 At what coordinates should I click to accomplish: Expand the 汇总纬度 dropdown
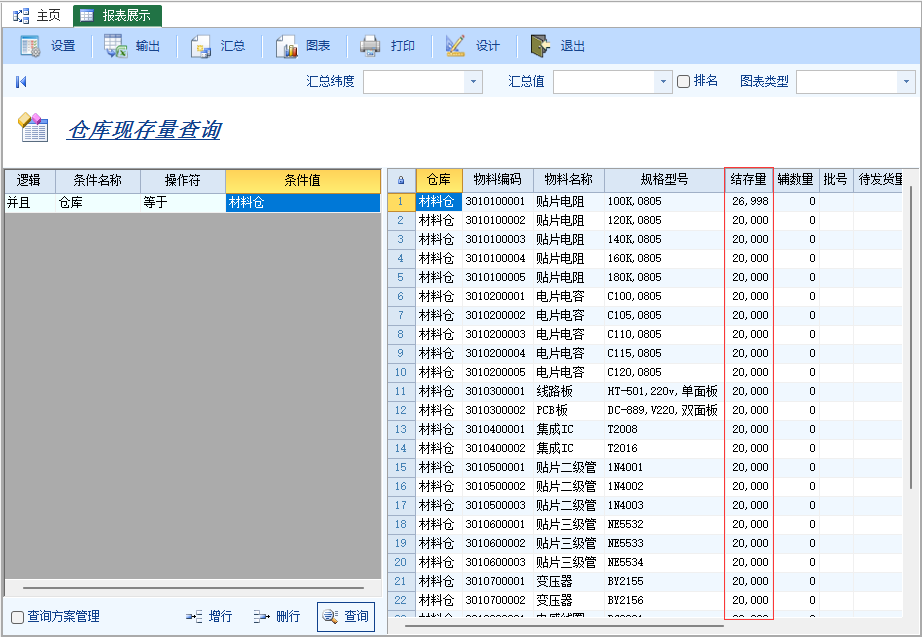pos(473,82)
